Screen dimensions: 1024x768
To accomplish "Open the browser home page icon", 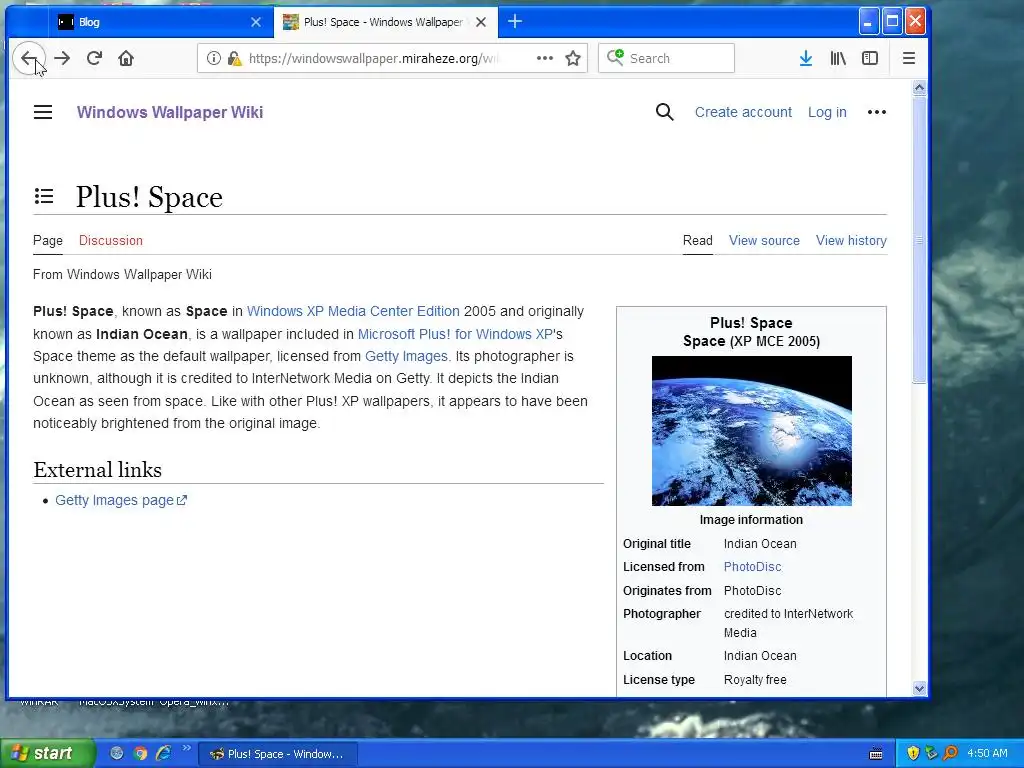I will pos(126,58).
